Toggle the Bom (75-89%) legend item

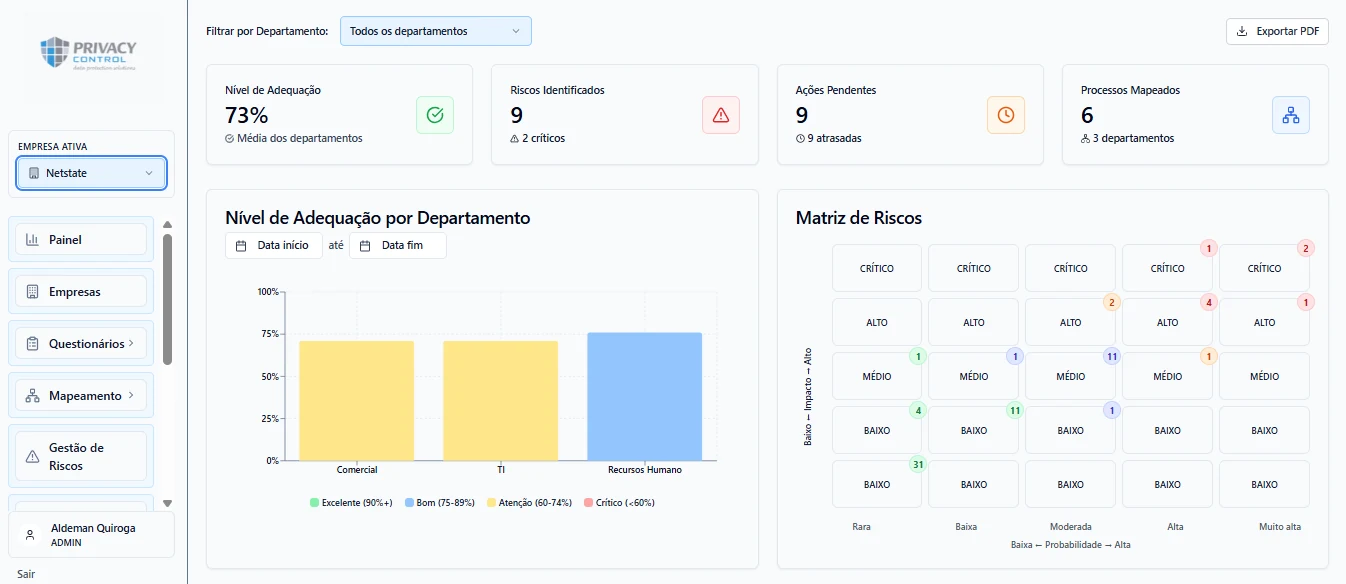point(440,502)
